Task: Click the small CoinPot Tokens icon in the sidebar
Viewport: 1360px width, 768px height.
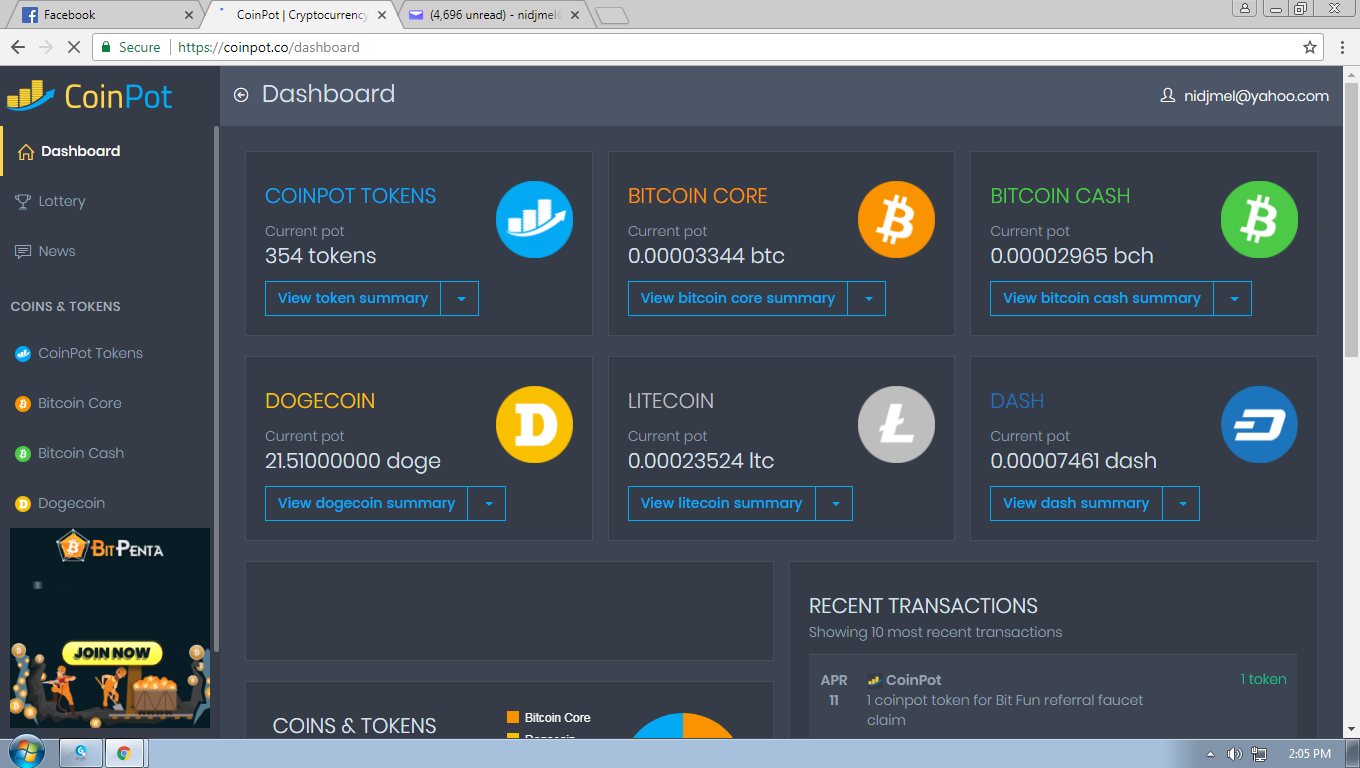Action: tap(23, 353)
